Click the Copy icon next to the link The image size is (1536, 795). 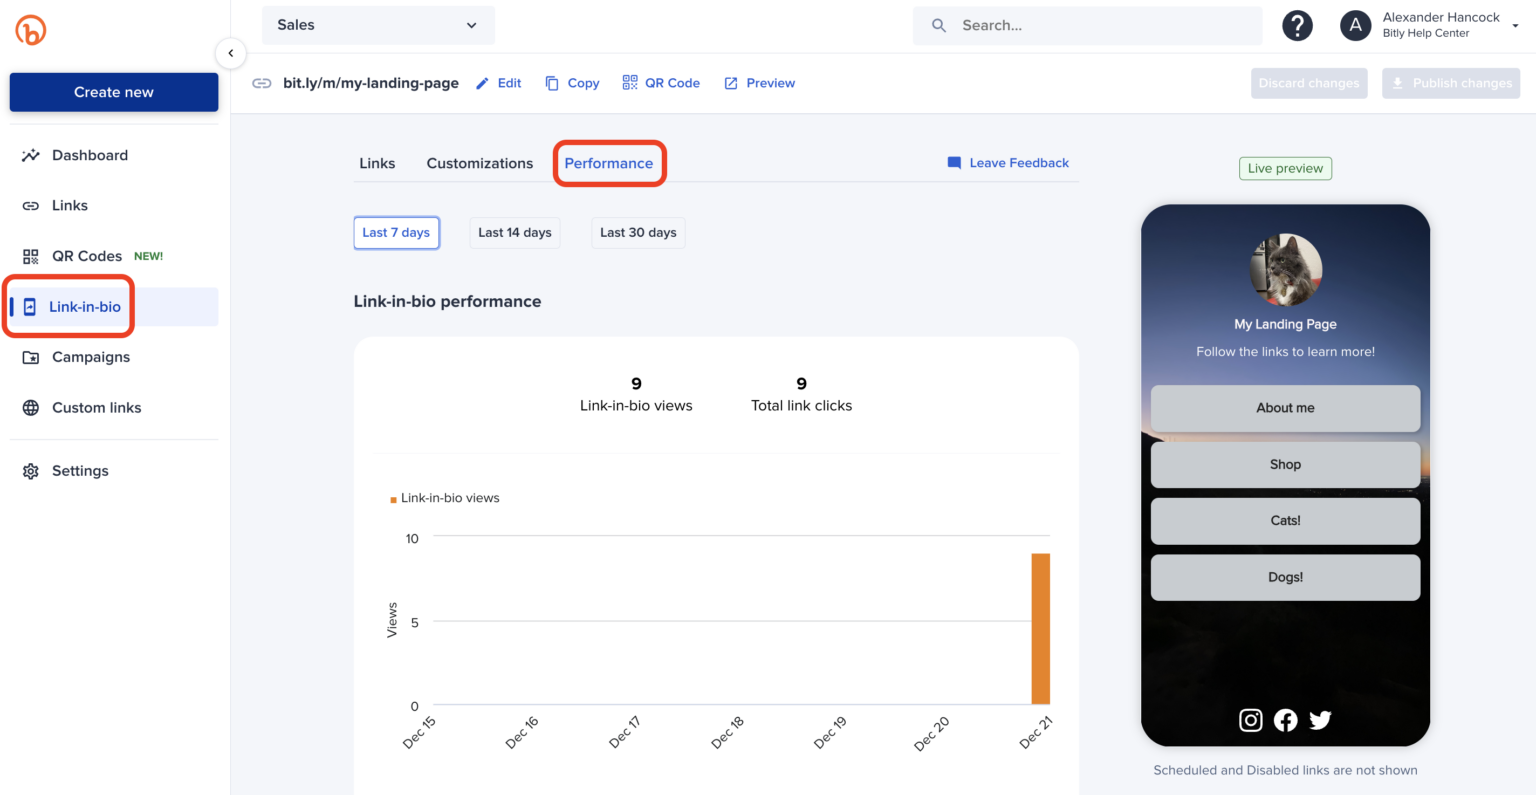[551, 83]
